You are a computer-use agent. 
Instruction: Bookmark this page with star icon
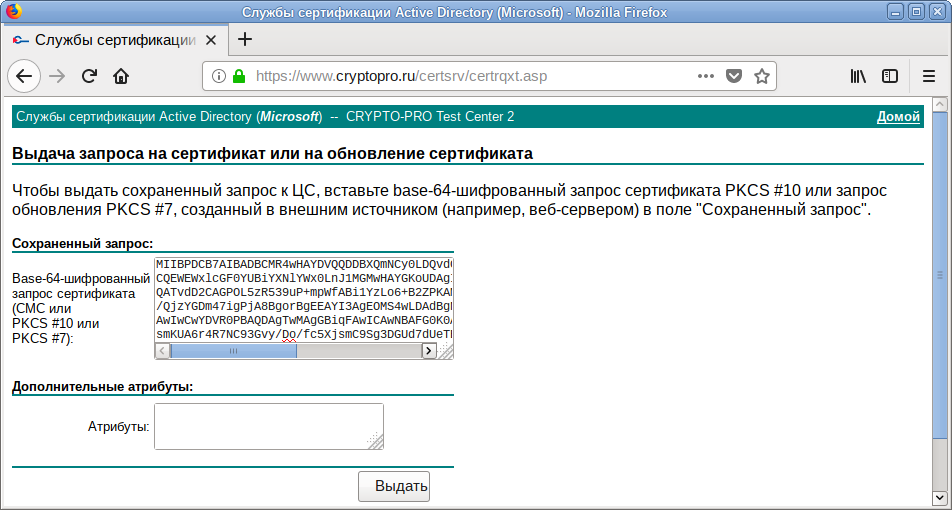click(761, 76)
